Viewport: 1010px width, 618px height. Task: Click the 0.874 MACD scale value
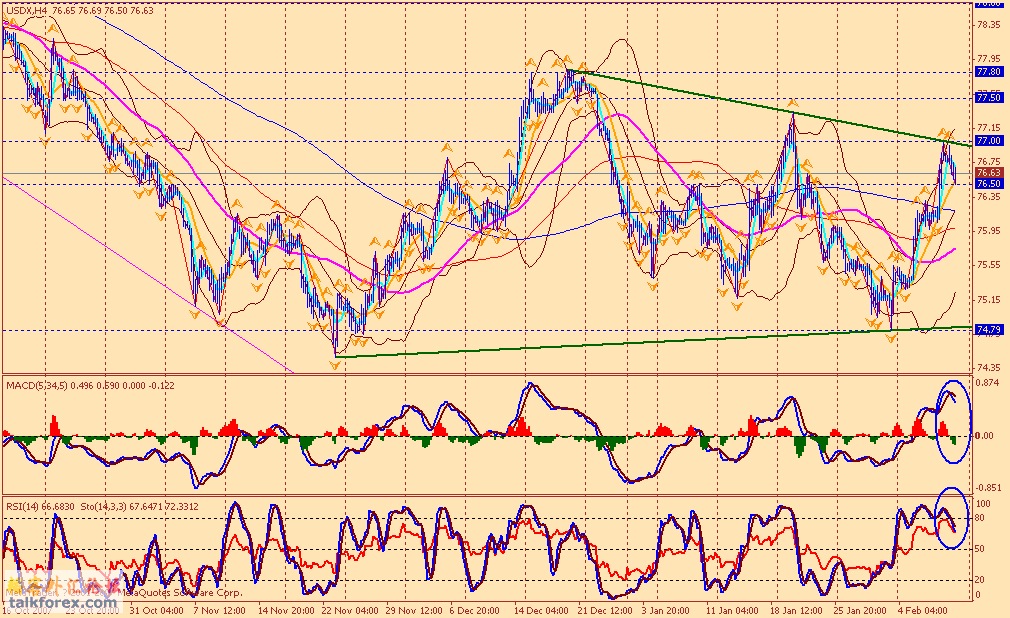989,381
